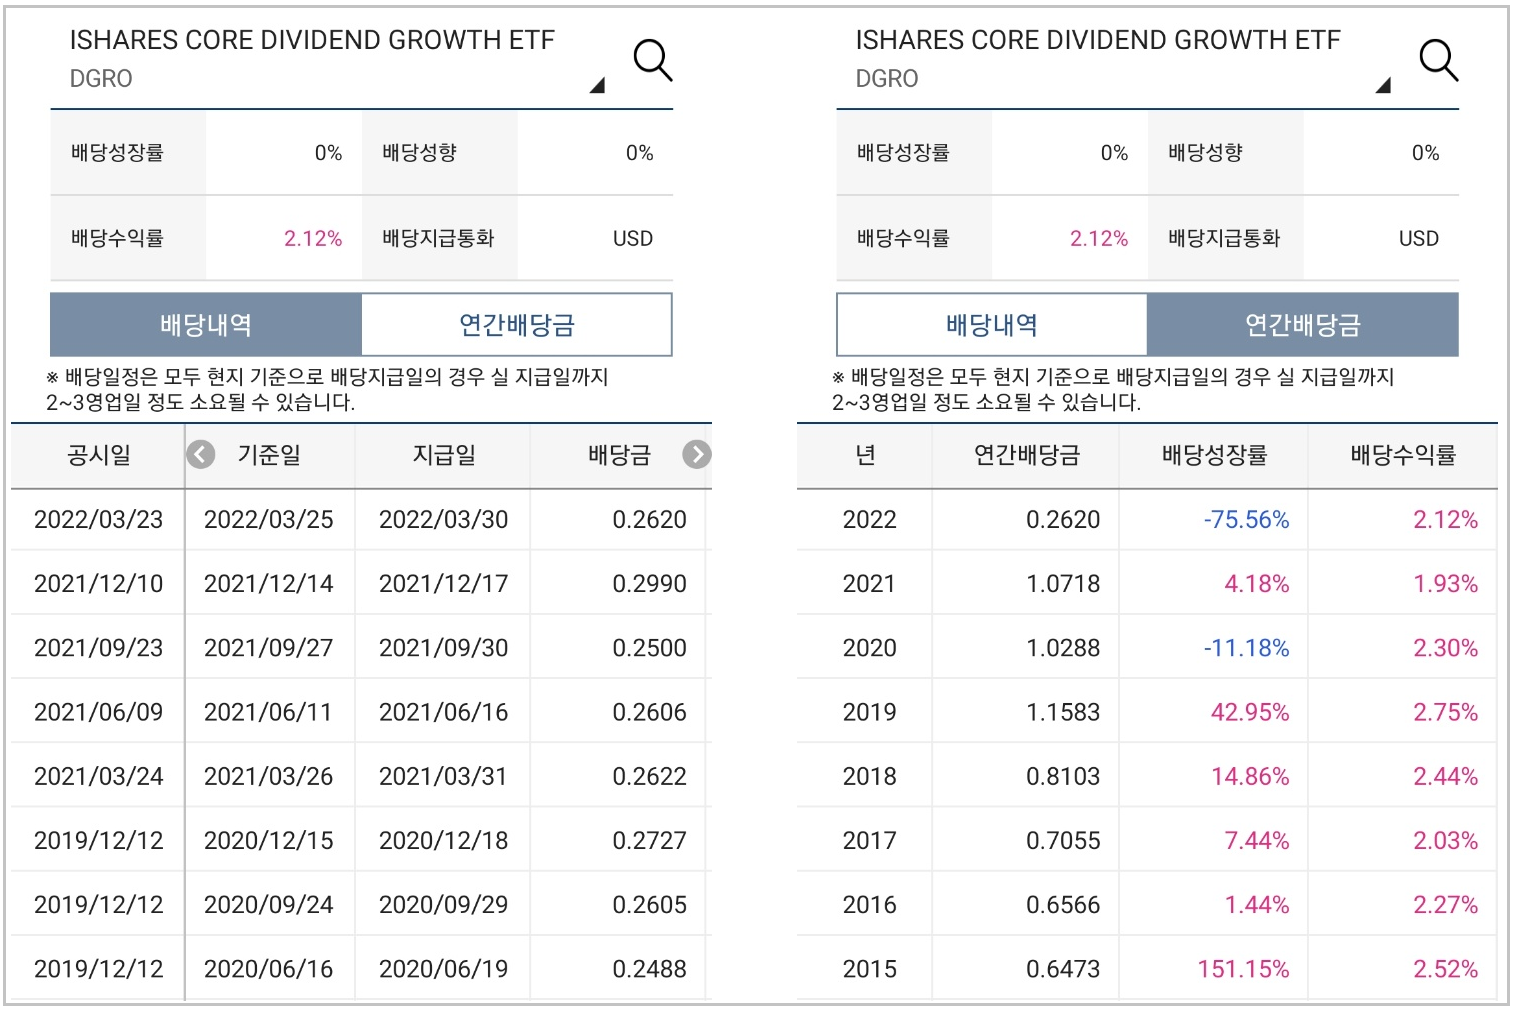Click the 2021/09/27 record date cell
The image size is (1513, 1009).
269,648
